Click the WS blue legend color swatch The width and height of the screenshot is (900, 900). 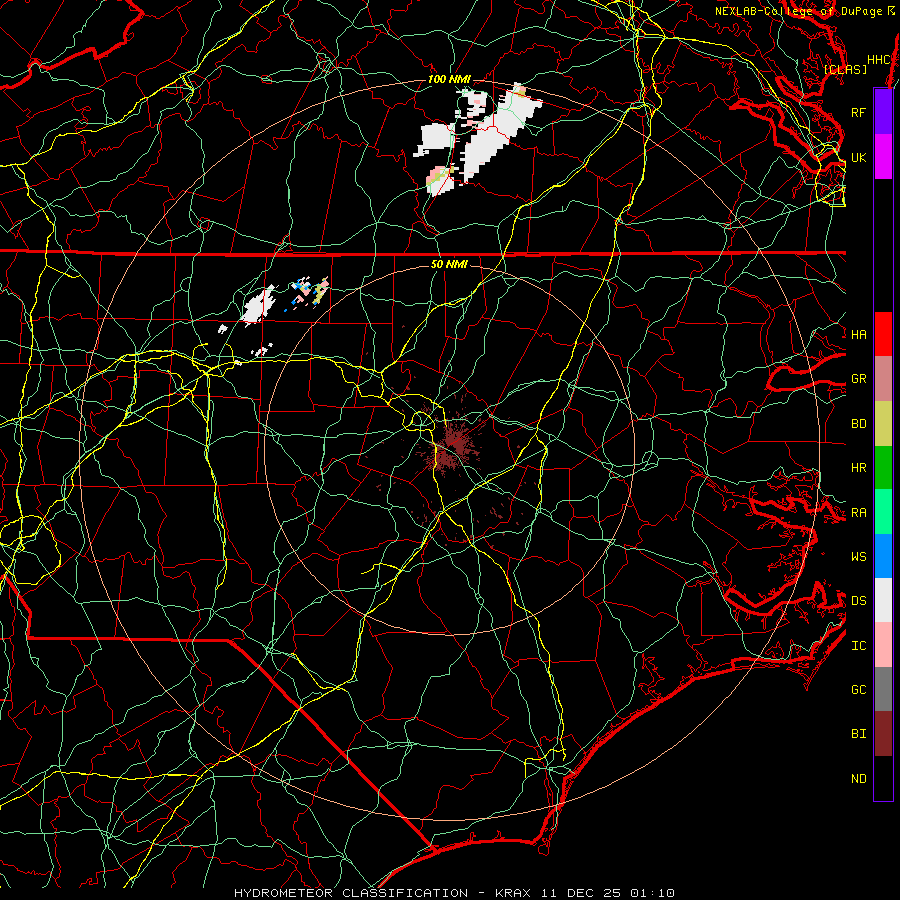pos(883,556)
